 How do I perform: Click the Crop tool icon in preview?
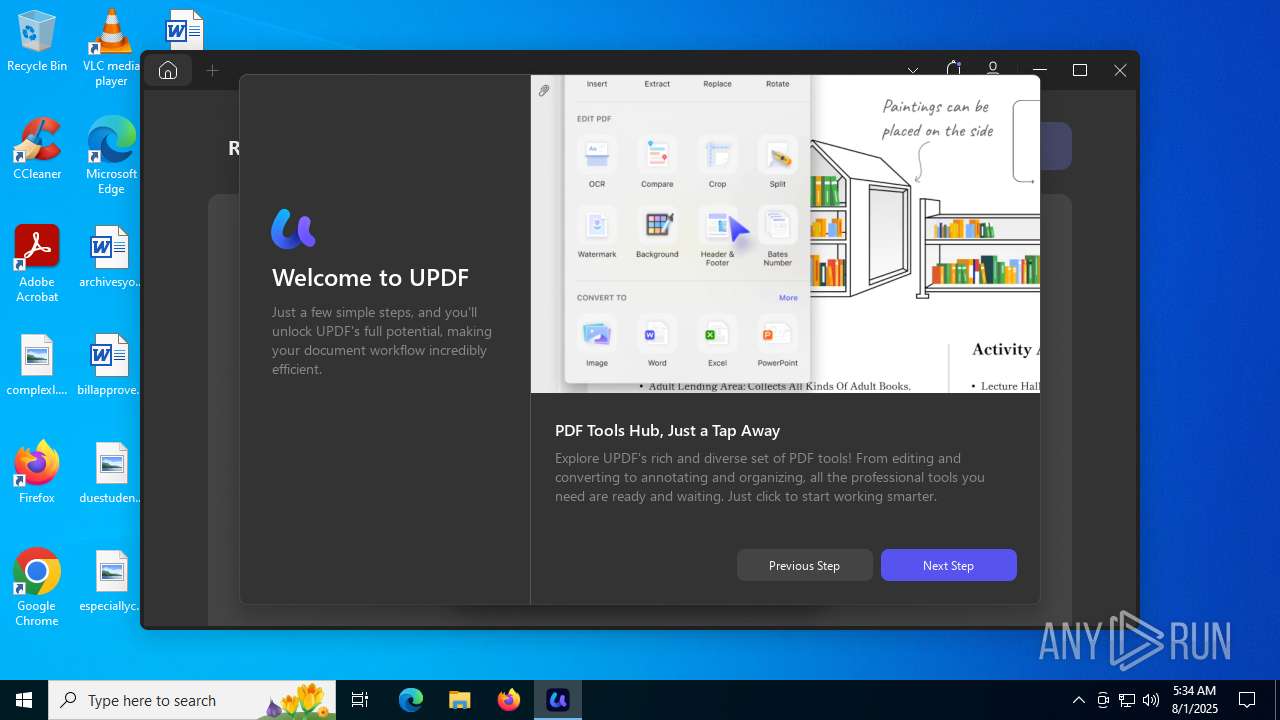(717, 155)
